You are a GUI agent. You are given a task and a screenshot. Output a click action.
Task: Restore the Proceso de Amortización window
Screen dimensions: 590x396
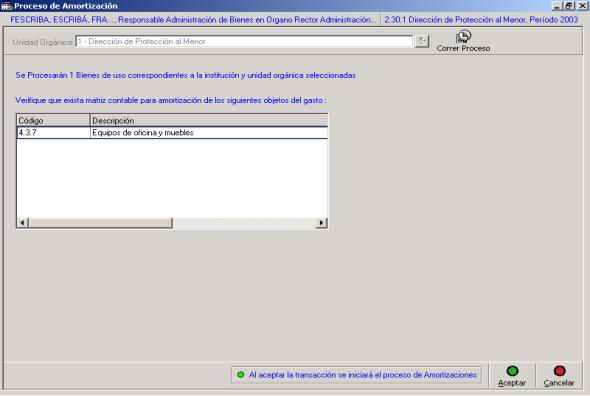pyautogui.click(x=569, y=6)
